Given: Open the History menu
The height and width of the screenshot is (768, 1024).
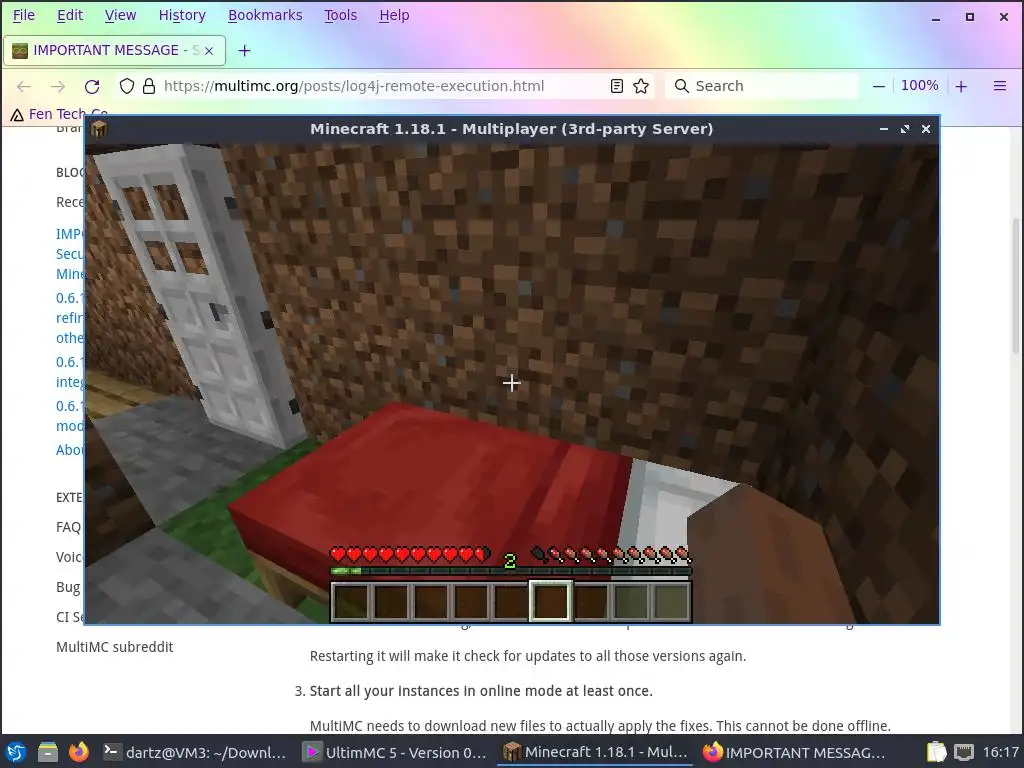Looking at the screenshot, I should [182, 15].
